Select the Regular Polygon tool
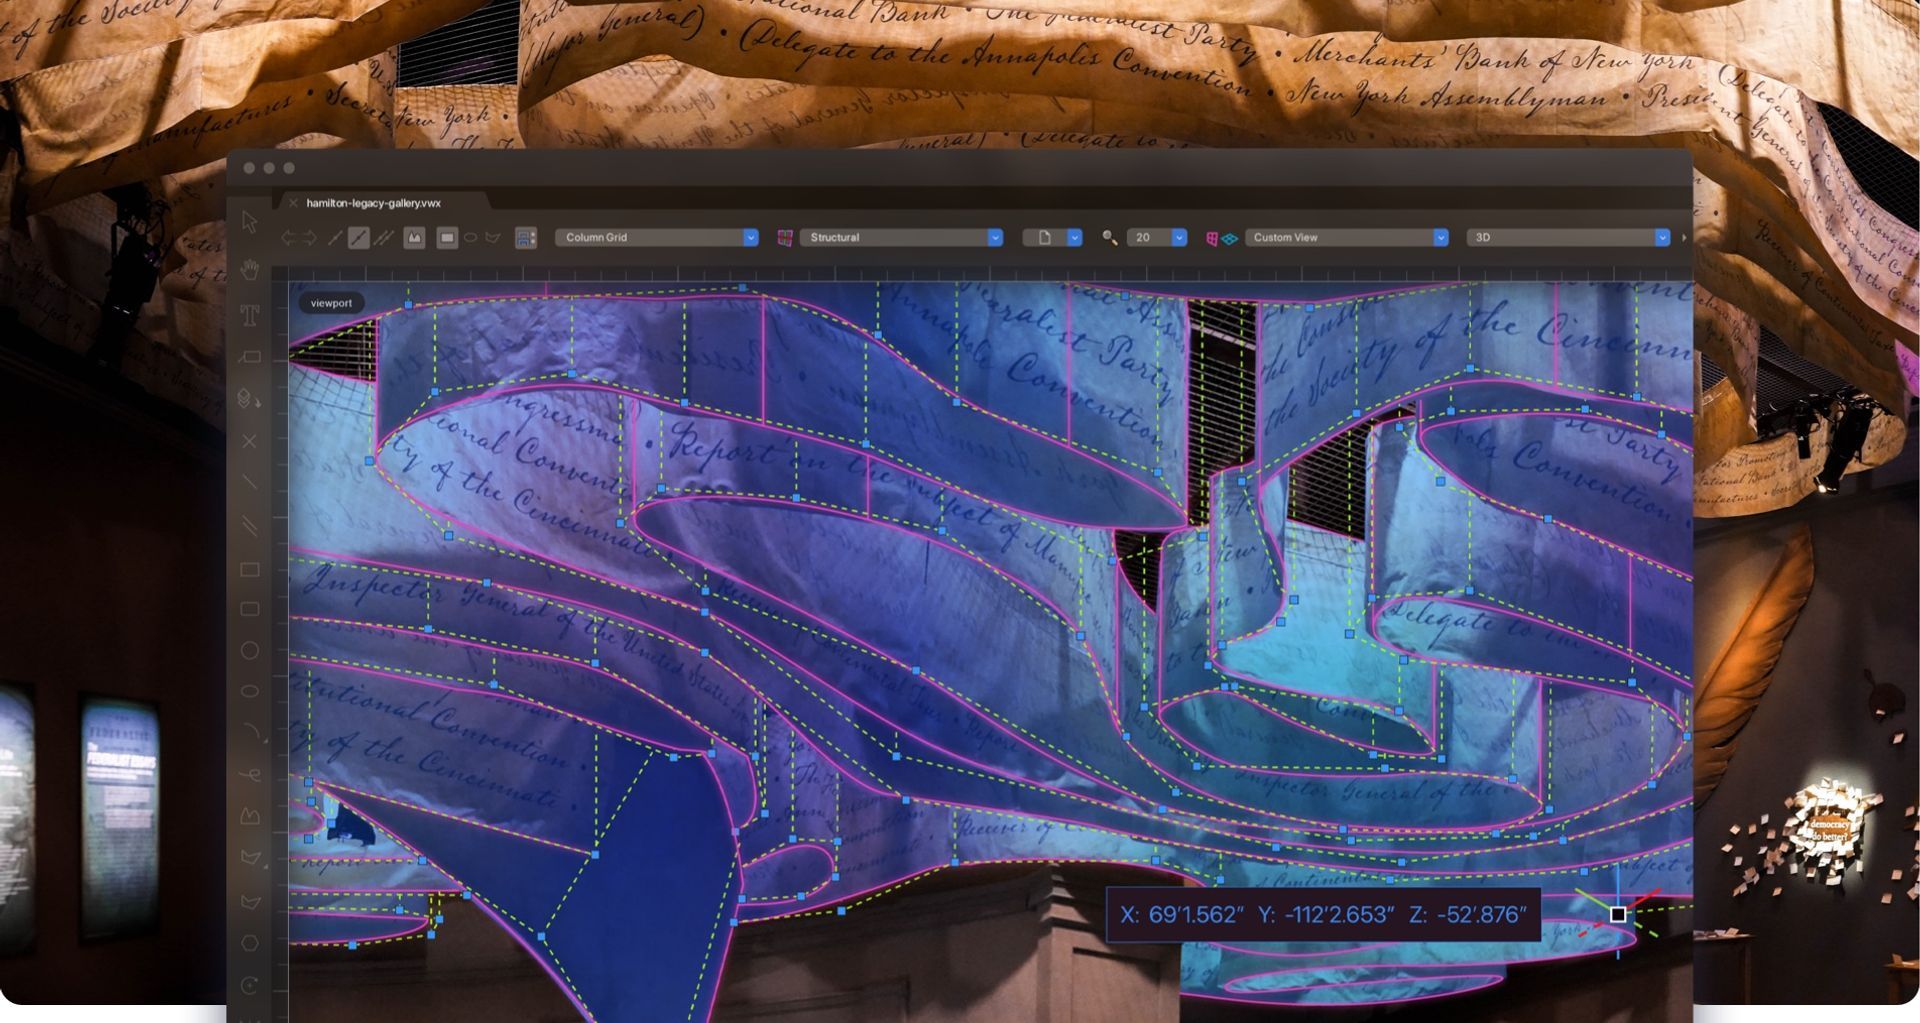Viewport: 1920px width, 1023px height. [x=250, y=942]
